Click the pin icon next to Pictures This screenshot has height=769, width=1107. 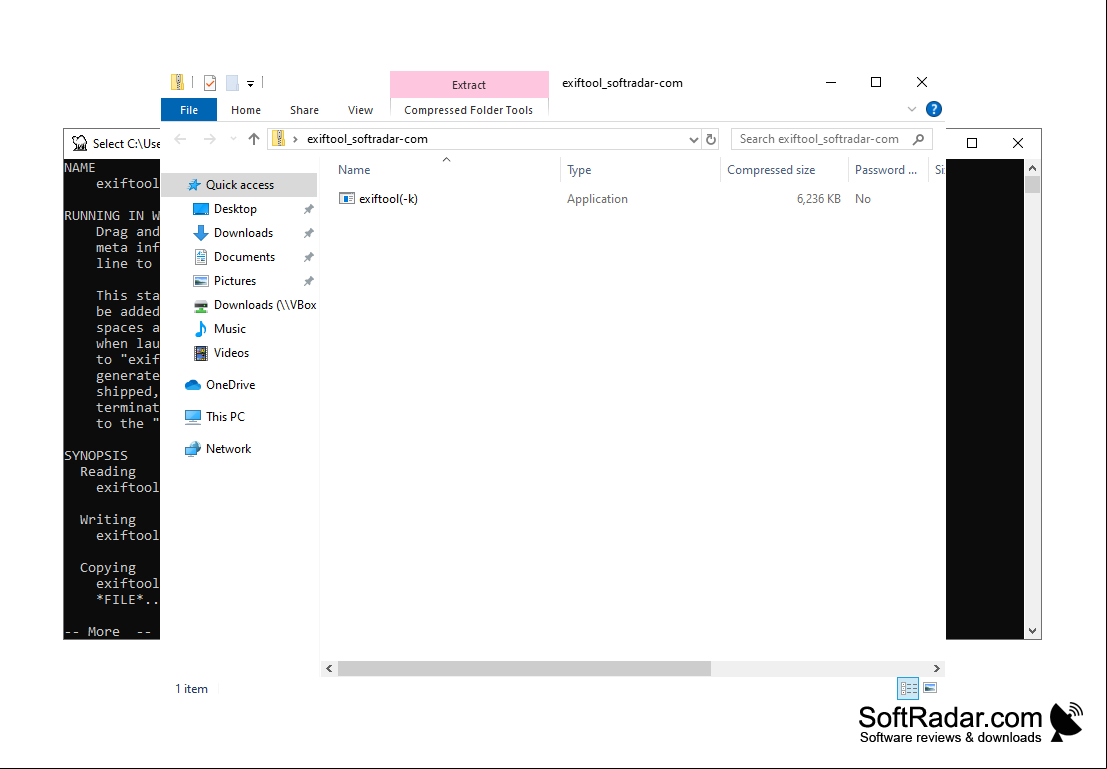pos(309,281)
